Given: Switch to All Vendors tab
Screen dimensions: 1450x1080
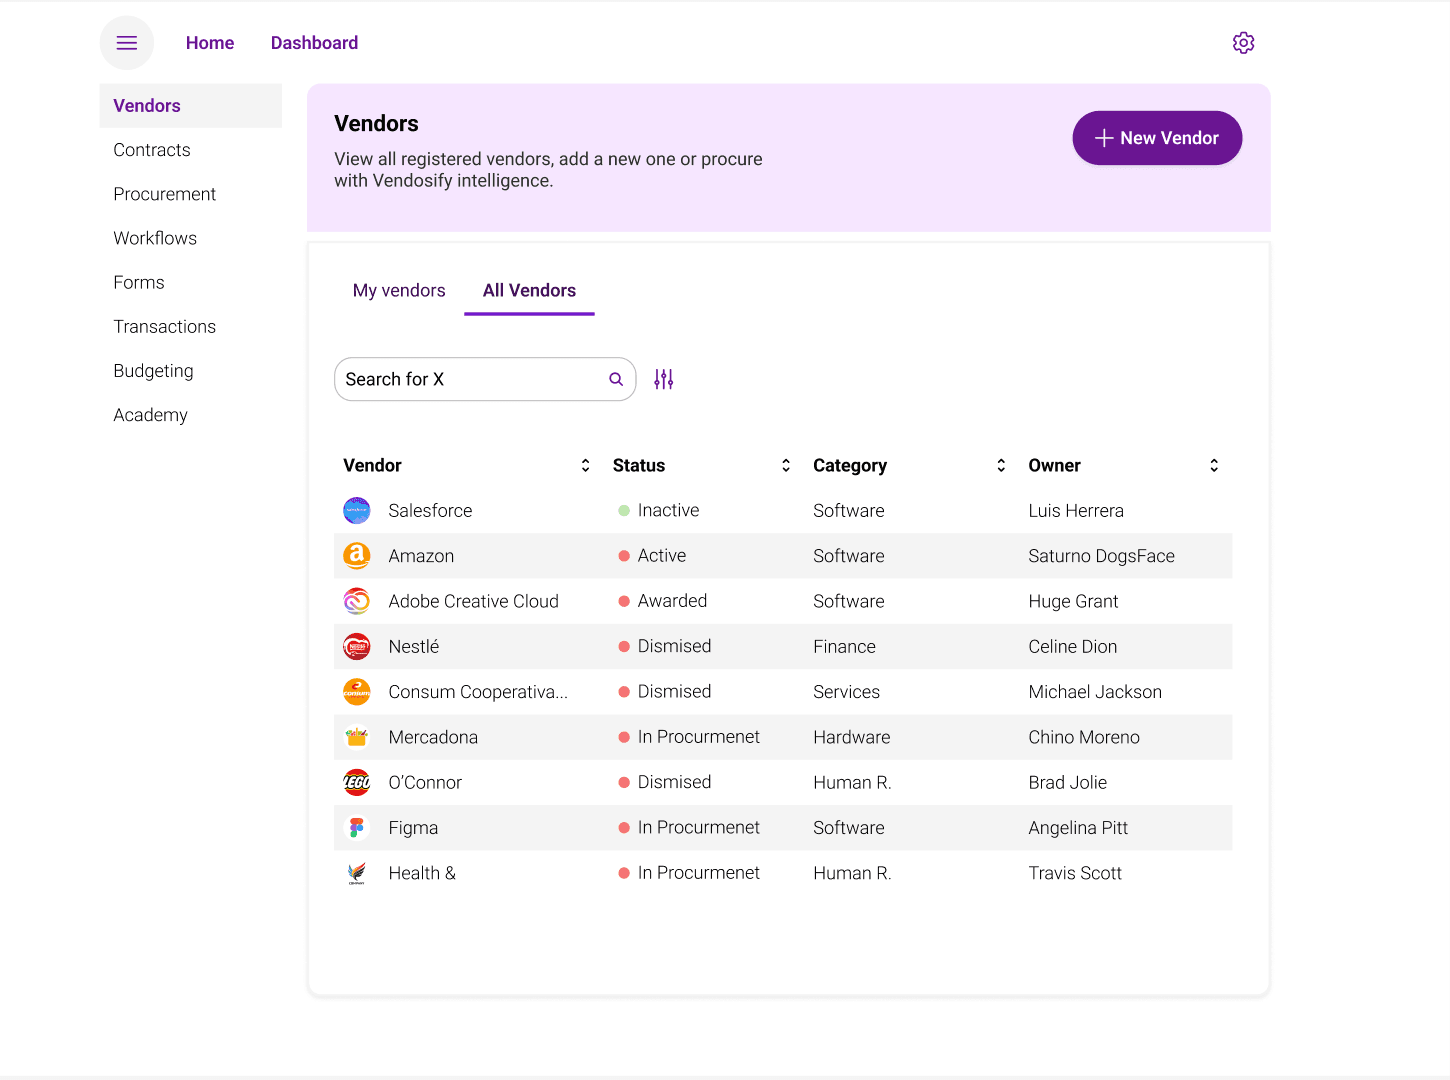Looking at the screenshot, I should [x=529, y=290].
